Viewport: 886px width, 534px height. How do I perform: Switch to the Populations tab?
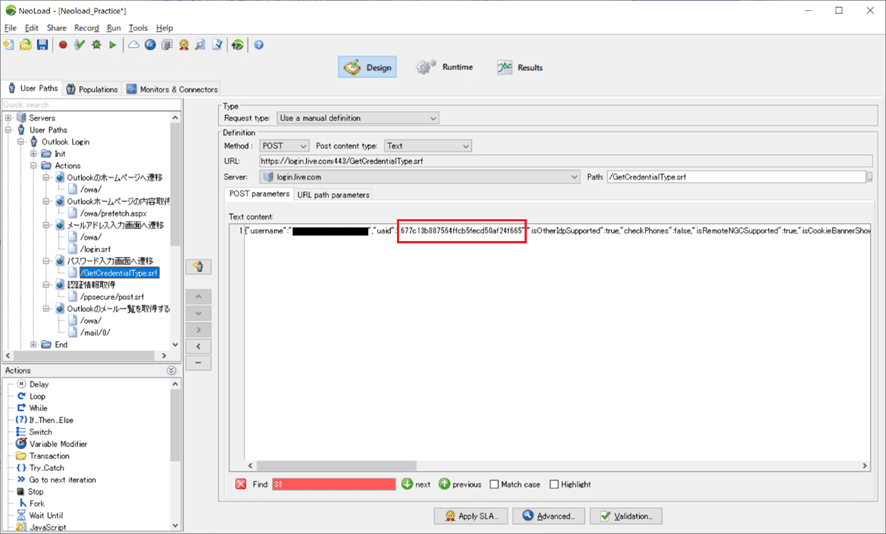(x=92, y=89)
